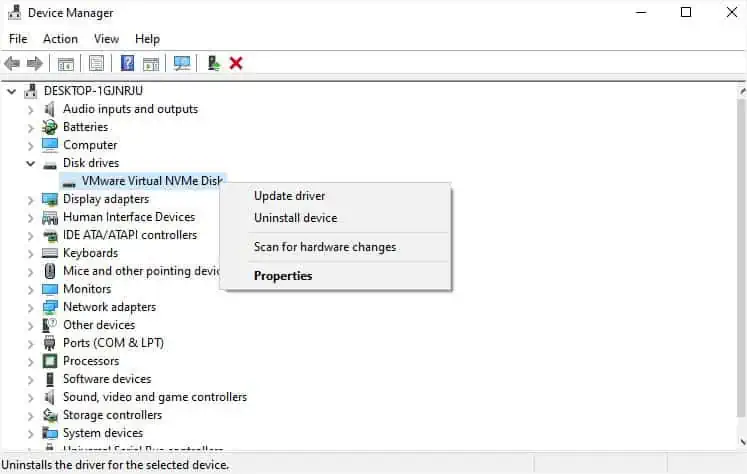Click the Monitors icon
The height and width of the screenshot is (474, 747).
[x=50, y=289]
